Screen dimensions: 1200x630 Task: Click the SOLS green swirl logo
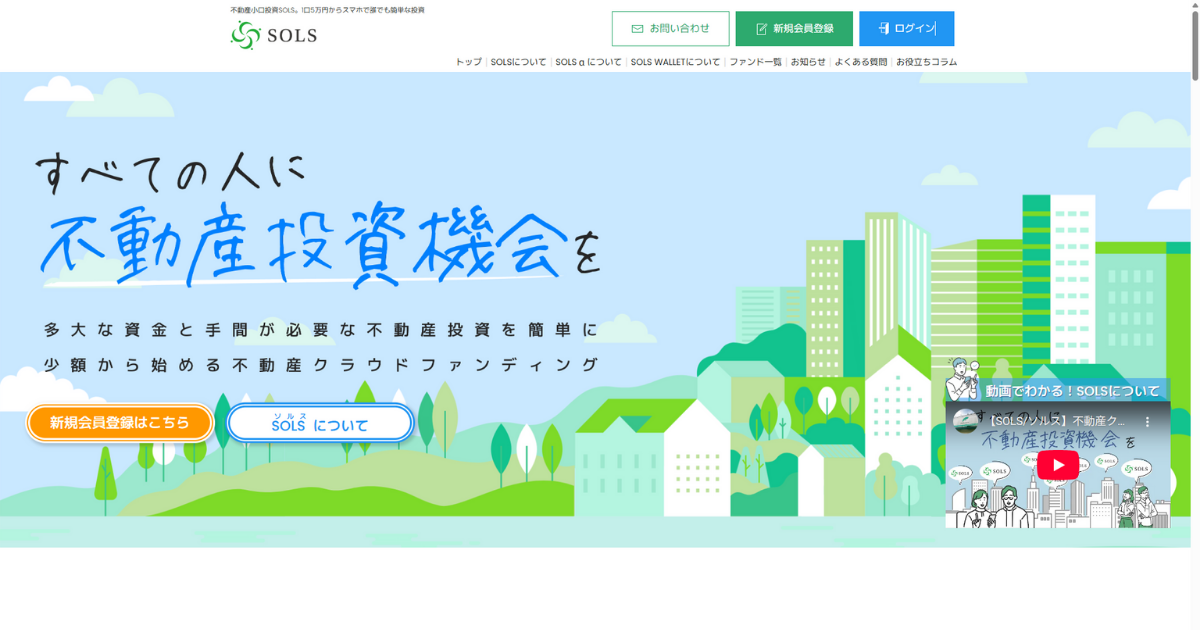(x=245, y=35)
